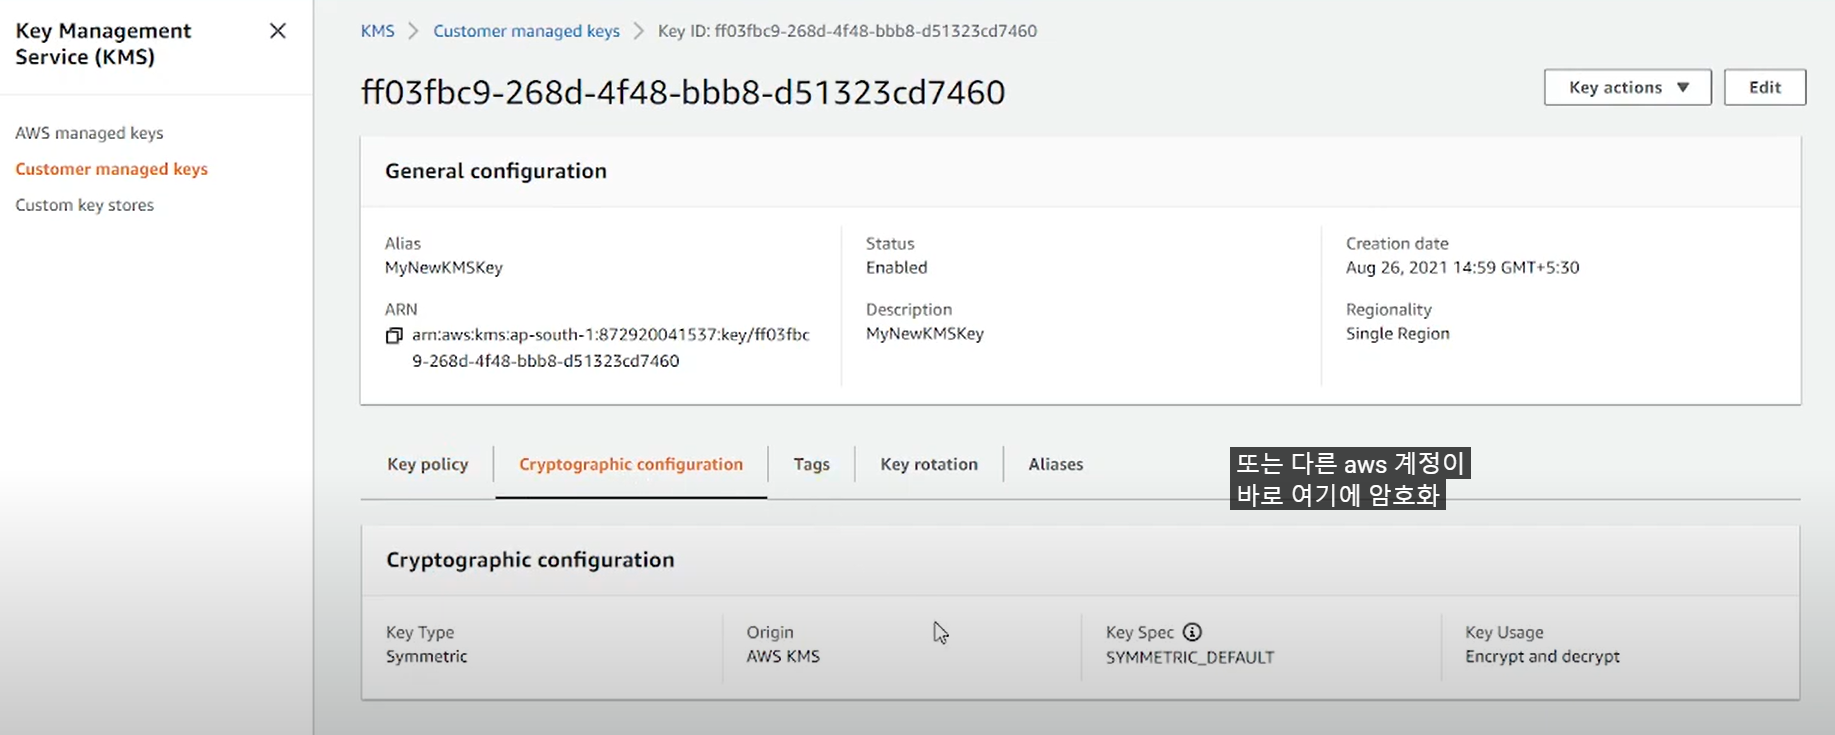Click the Single Region value
Screen dimensions: 1835x735
point(1397,333)
